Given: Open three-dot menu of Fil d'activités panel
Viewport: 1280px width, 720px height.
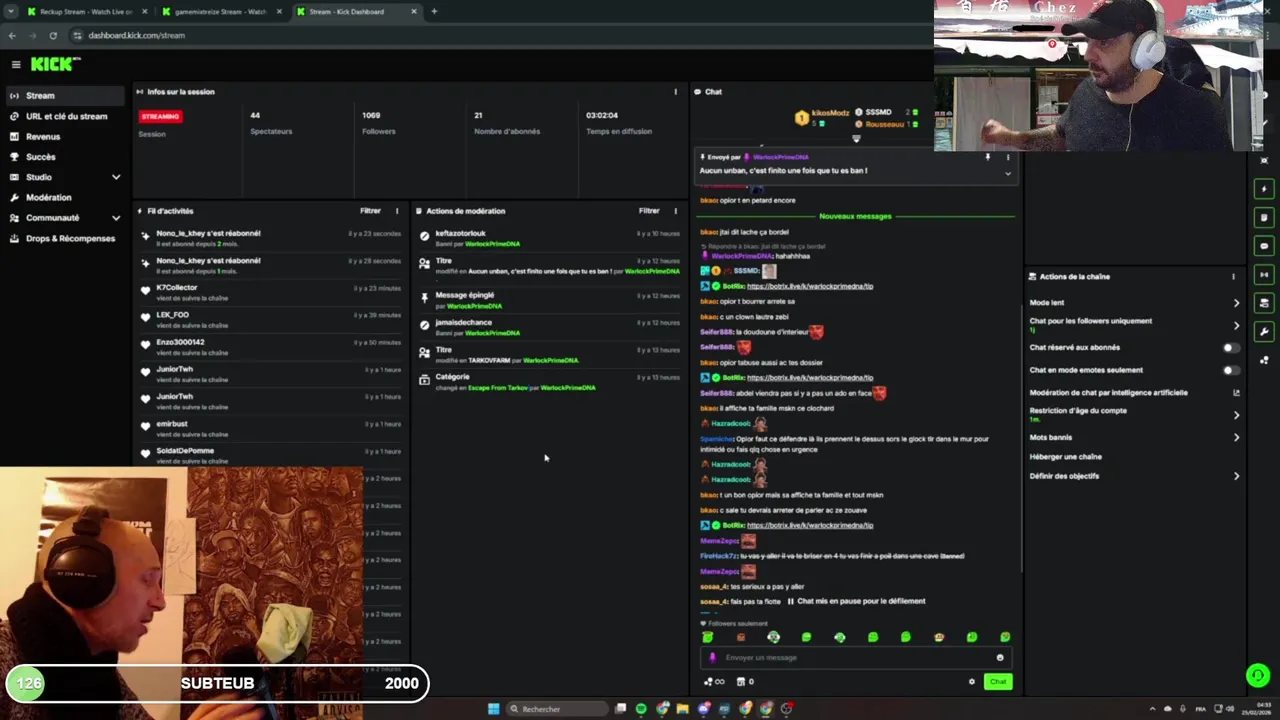Looking at the screenshot, I should click(397, 211).
